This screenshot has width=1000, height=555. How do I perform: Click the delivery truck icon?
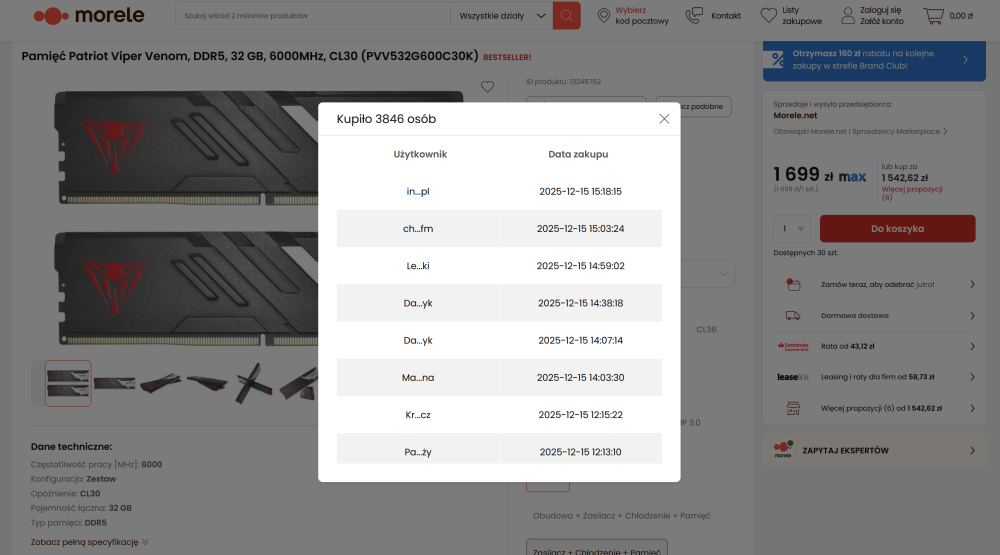[793, 315]
